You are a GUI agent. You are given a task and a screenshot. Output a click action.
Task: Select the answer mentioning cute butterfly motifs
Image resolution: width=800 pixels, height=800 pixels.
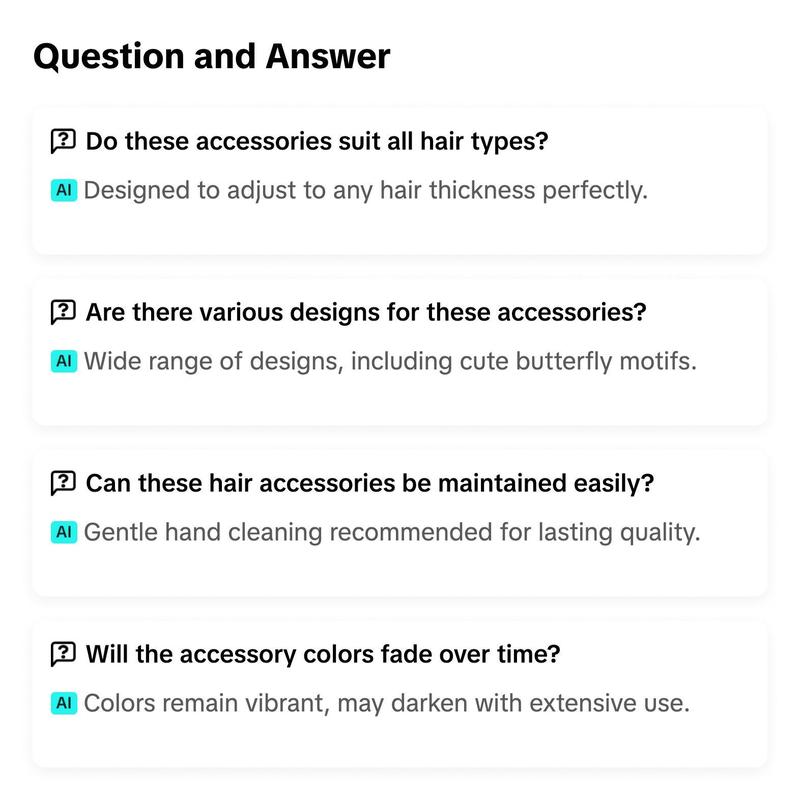coord(390,362)
